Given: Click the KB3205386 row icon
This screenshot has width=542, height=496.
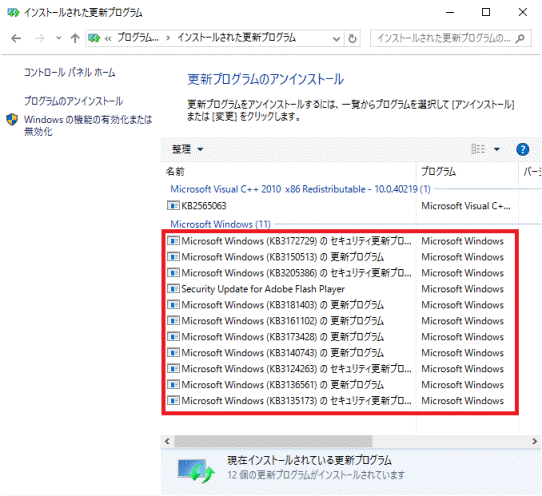Looking at the screenshot, I should [x=173, y=272].
